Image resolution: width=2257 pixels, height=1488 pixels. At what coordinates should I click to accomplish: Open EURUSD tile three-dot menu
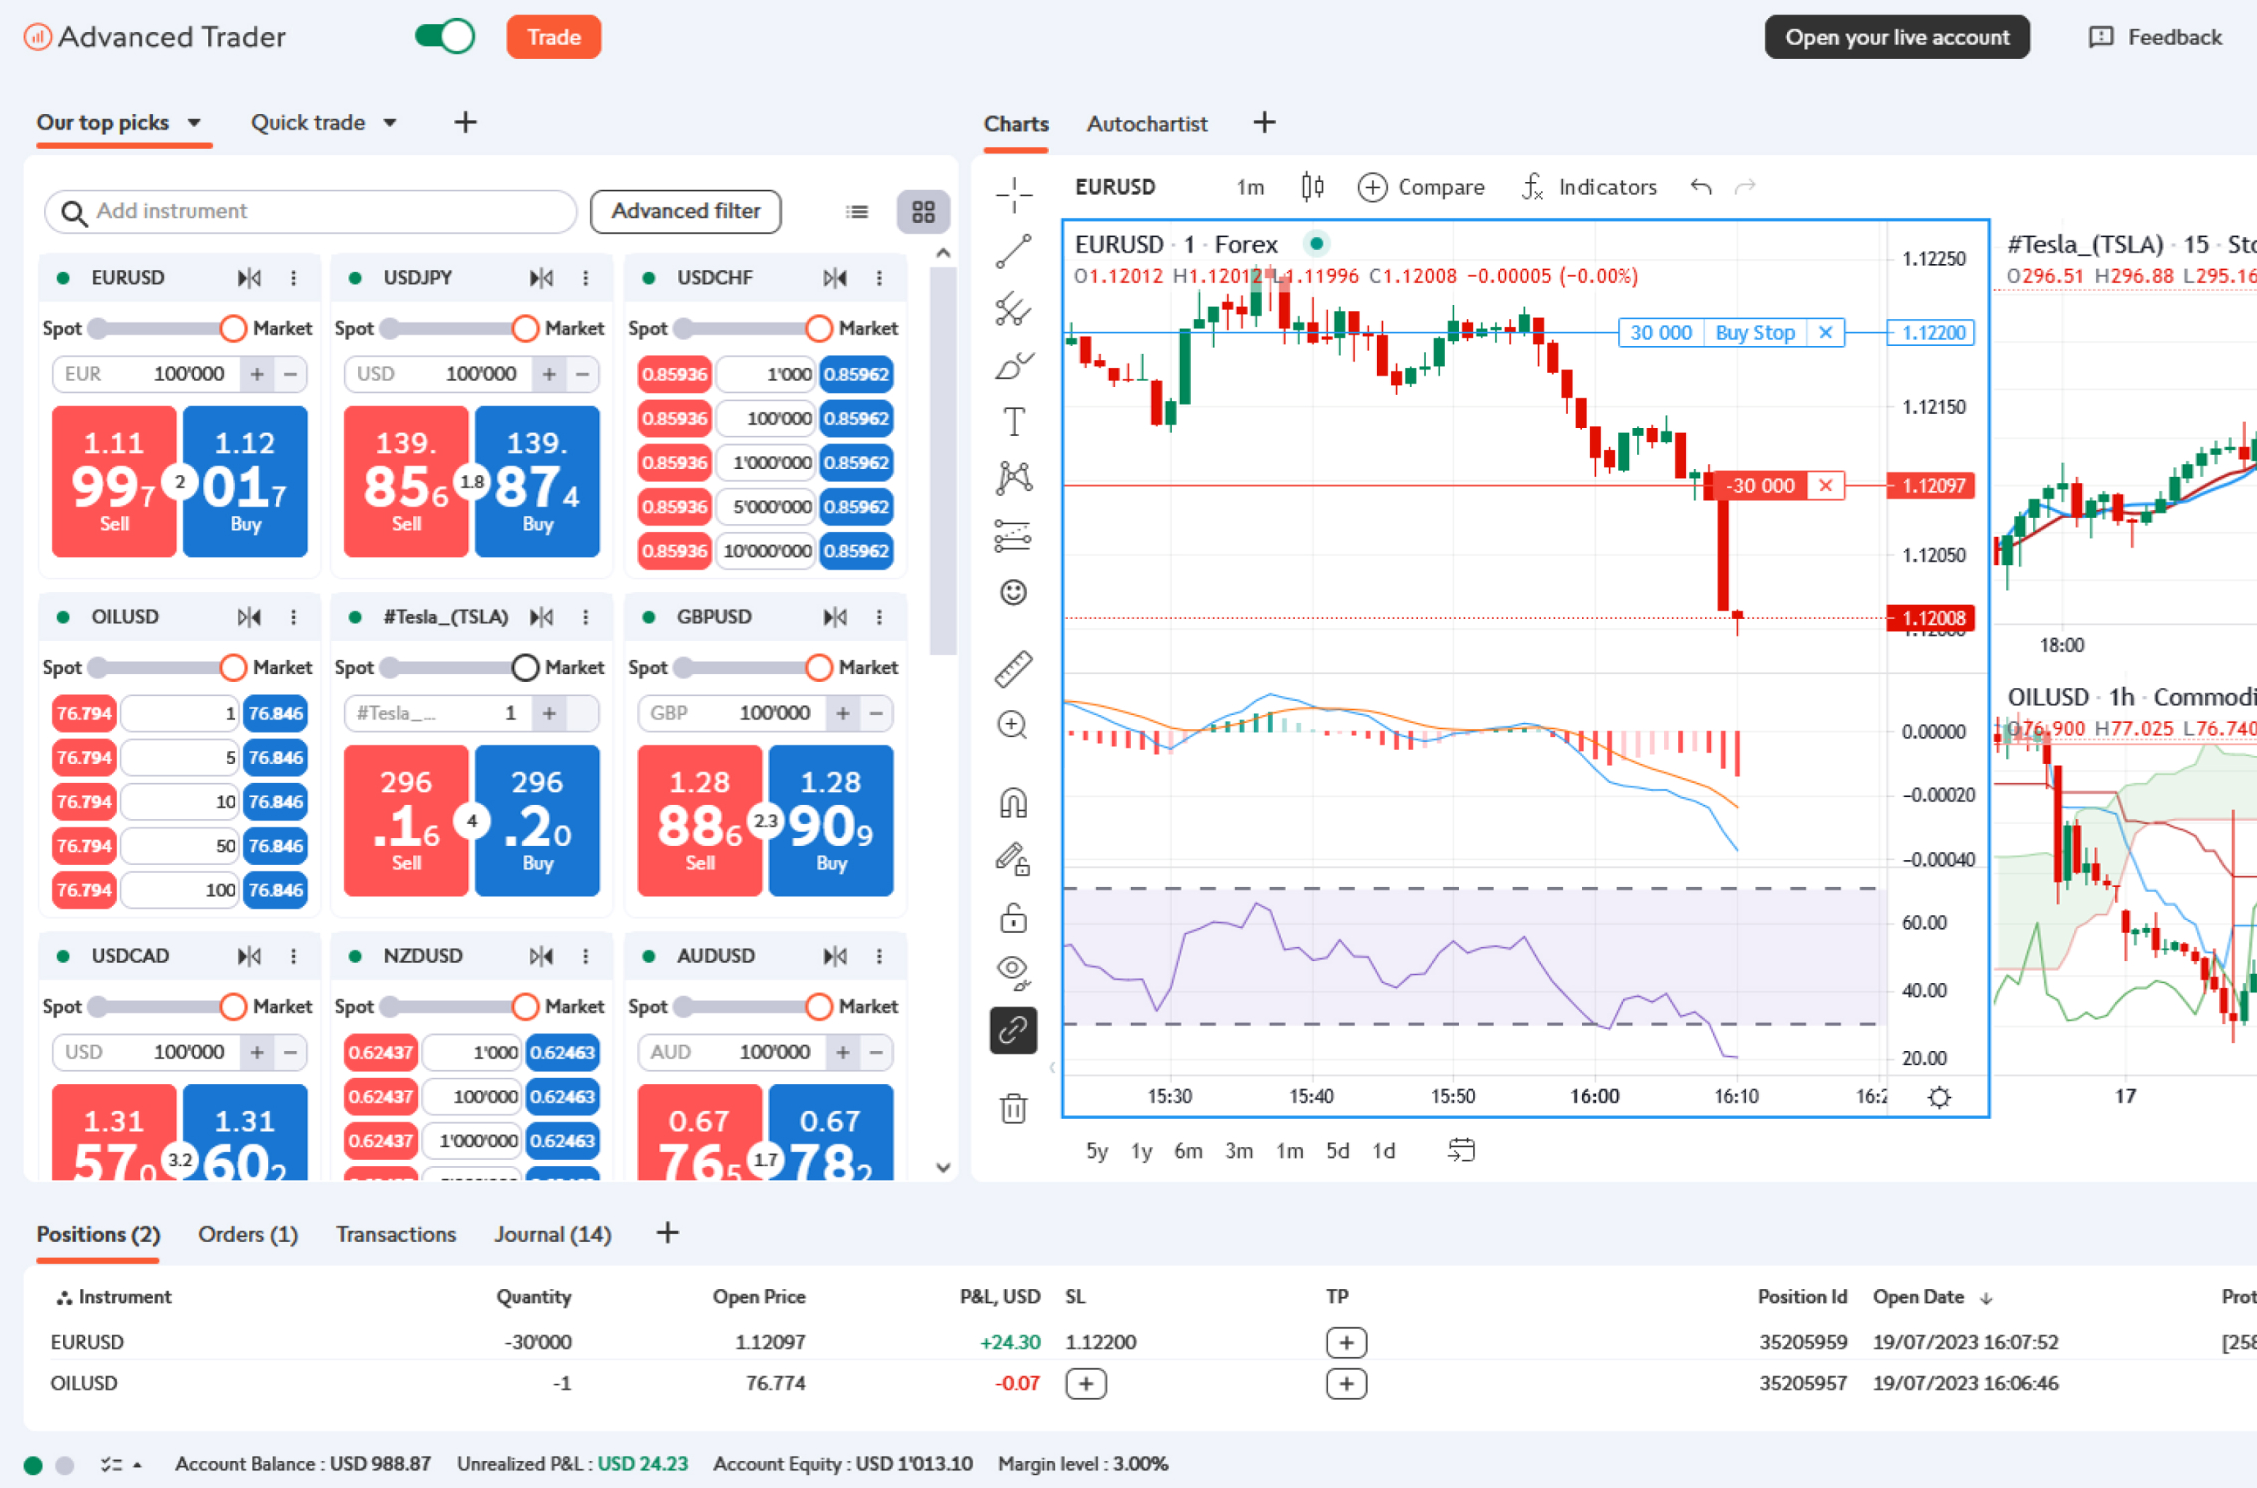click(293, 278)
